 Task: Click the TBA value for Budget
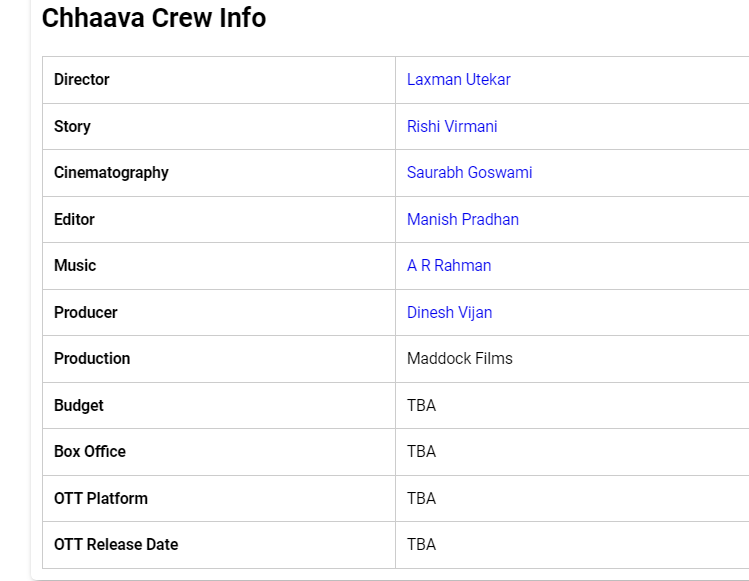click(x=421, y=405)
